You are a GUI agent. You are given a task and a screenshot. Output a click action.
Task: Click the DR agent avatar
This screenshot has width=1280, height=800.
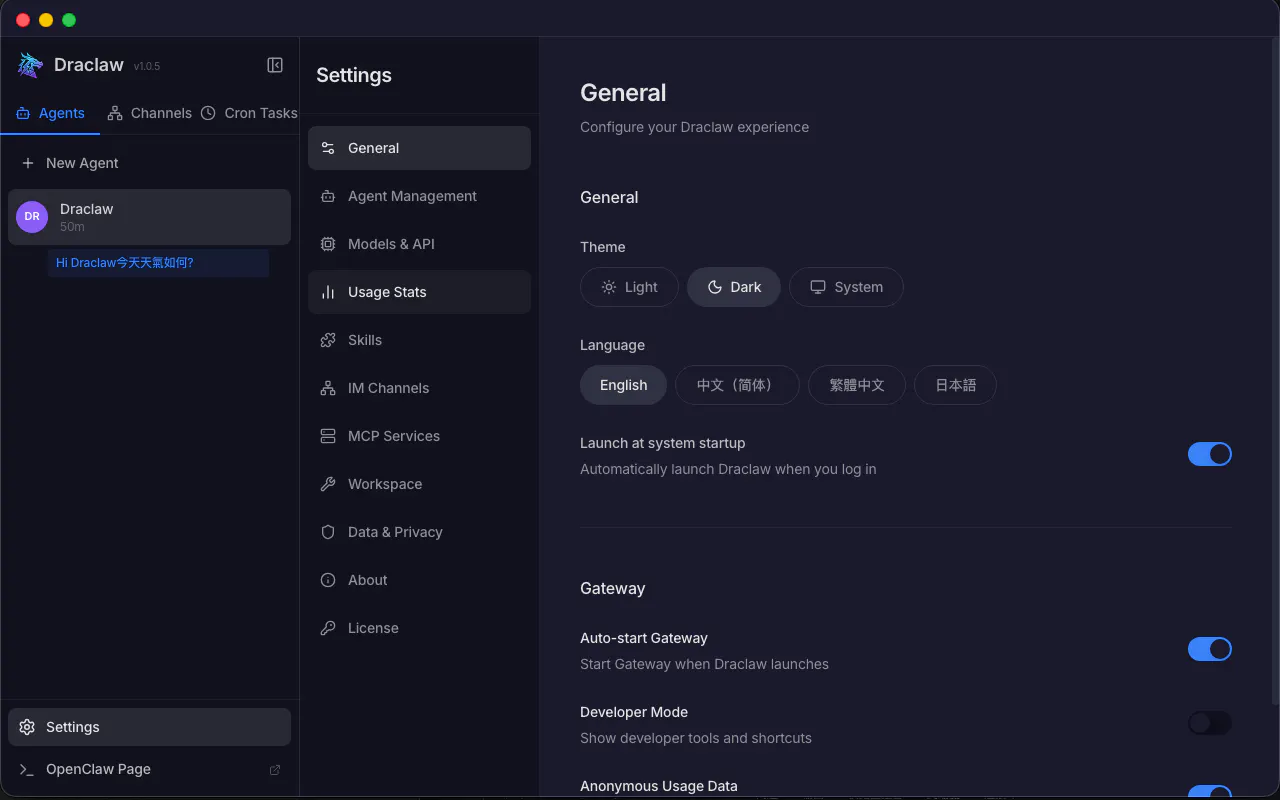tap(32, 216)
